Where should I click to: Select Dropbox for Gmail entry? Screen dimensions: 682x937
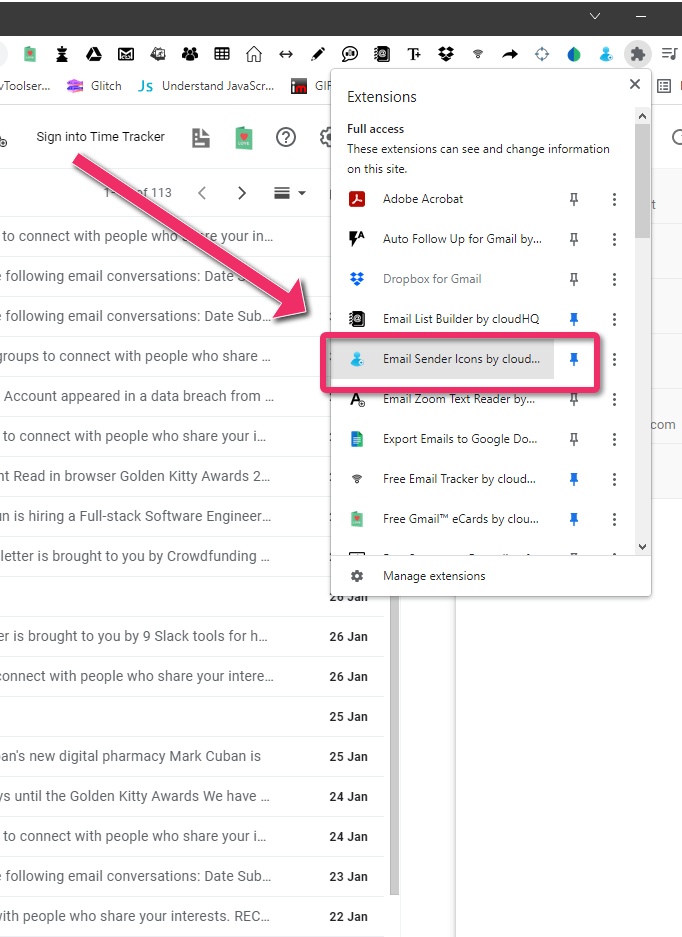[442, 279]
